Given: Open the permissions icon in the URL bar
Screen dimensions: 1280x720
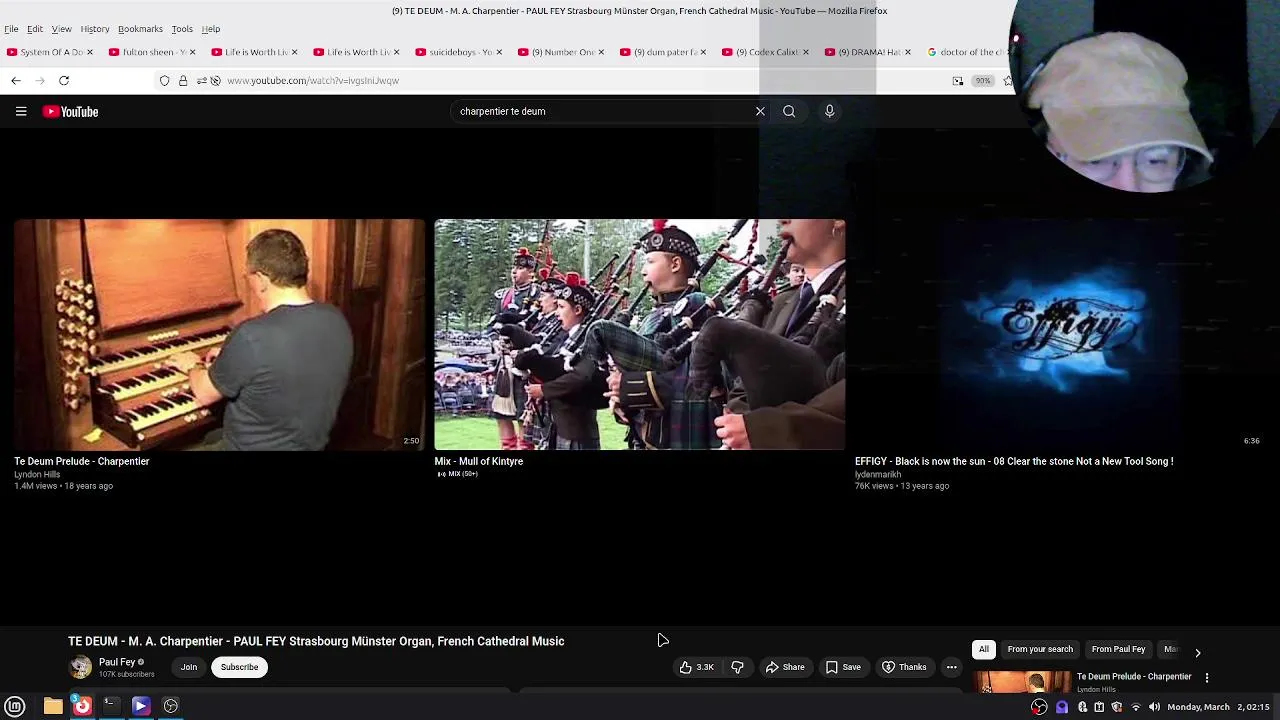Looking at the screenshot, I should [201, 80].
